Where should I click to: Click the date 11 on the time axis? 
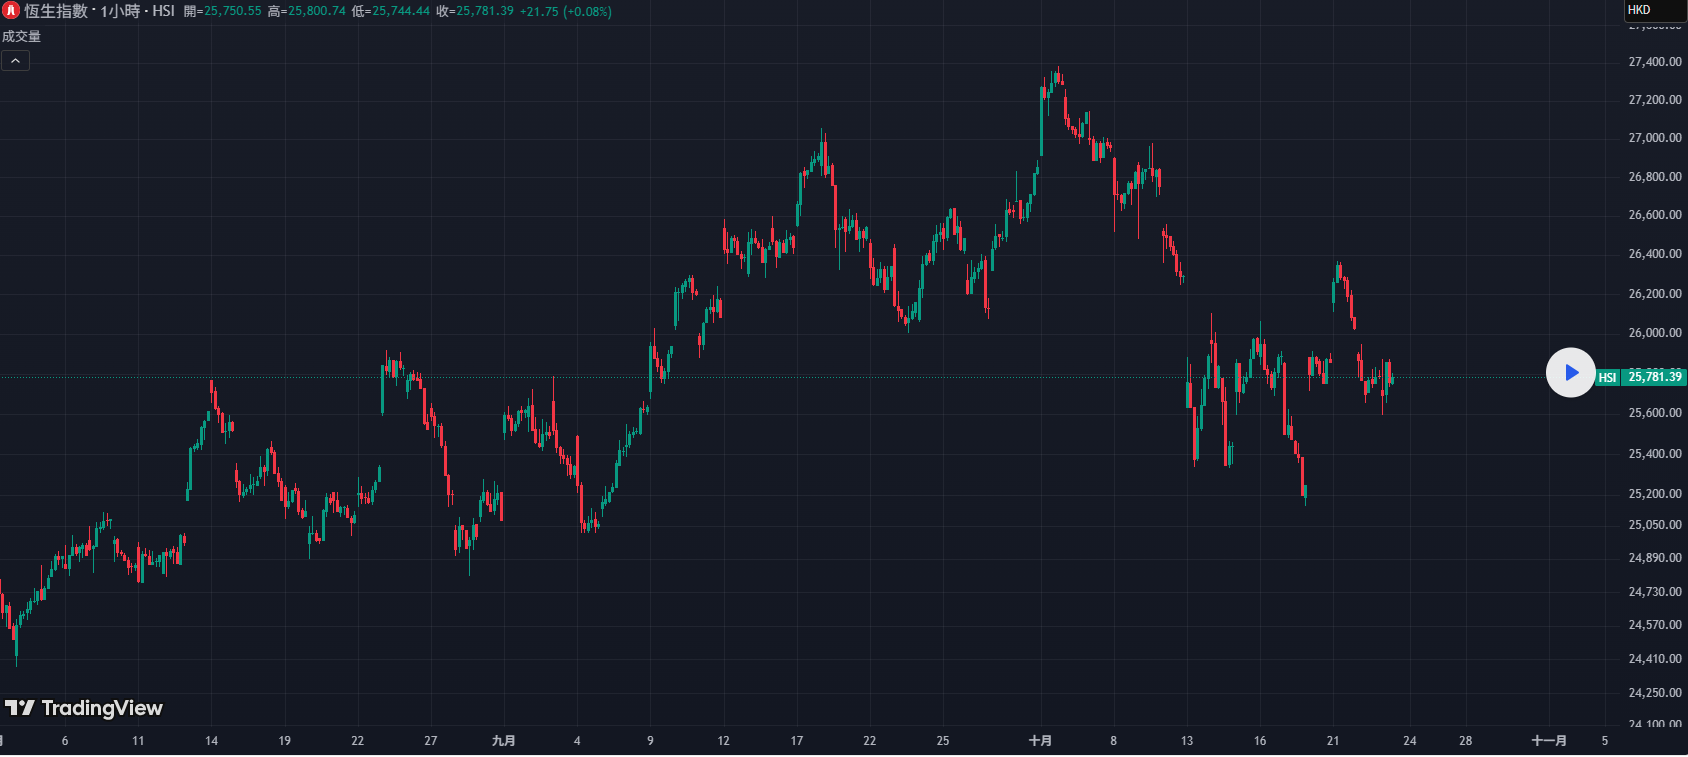[x=138, y=741]
